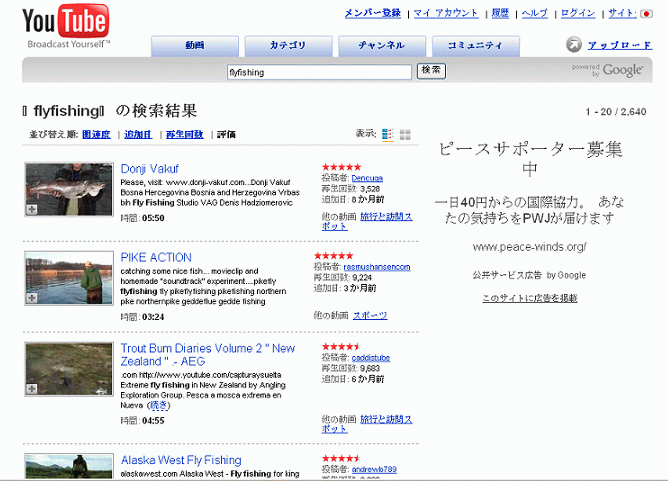Click このサイトに広告を掲載 link

530,298
